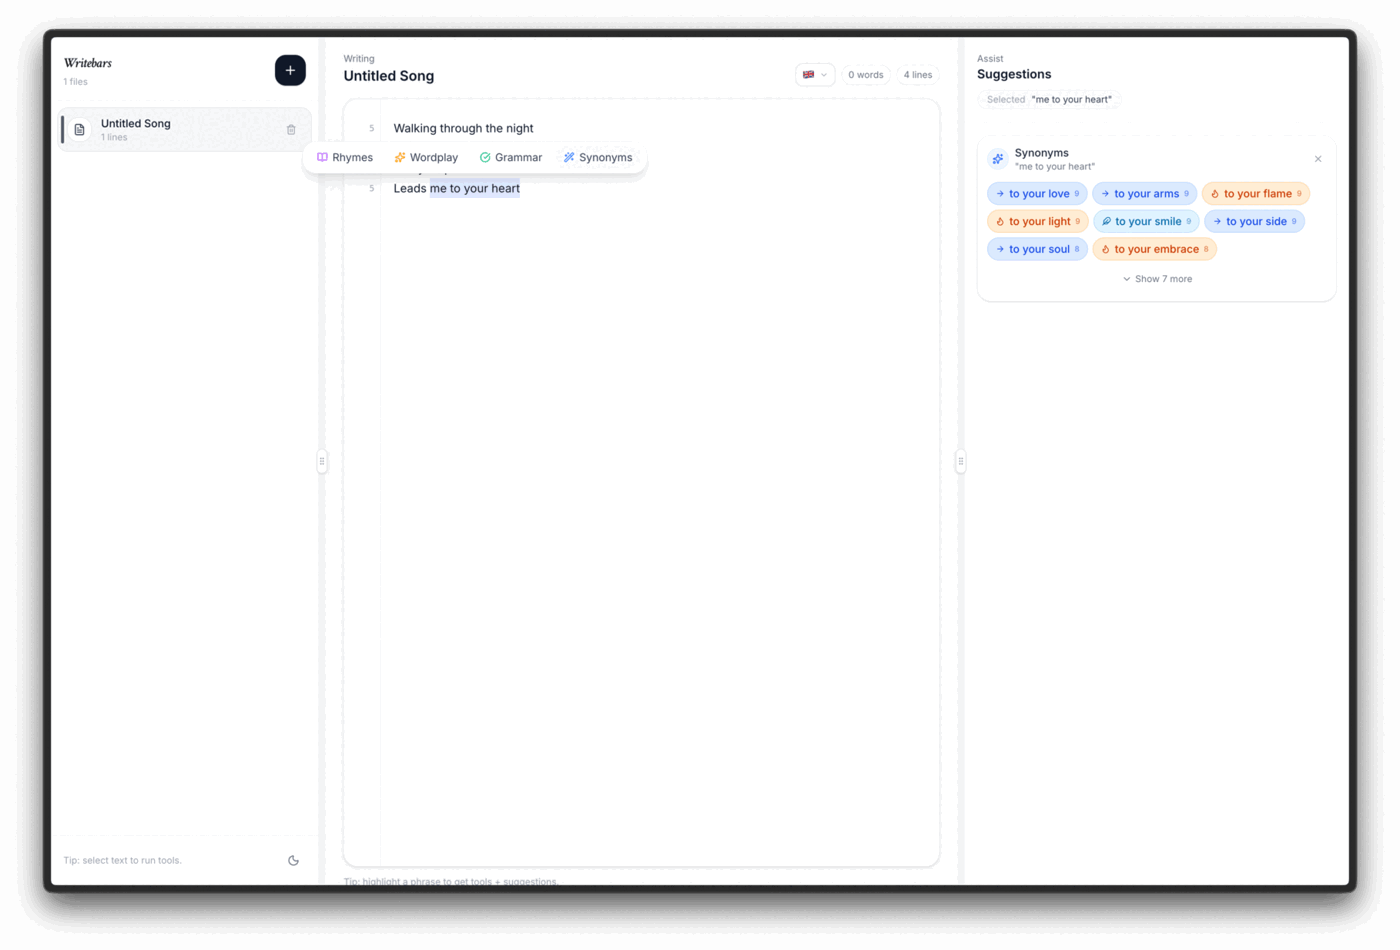This screenshot has height=950, width=1400.
Task: Click the "0 words" counter badge
Action: click(864, 74)
